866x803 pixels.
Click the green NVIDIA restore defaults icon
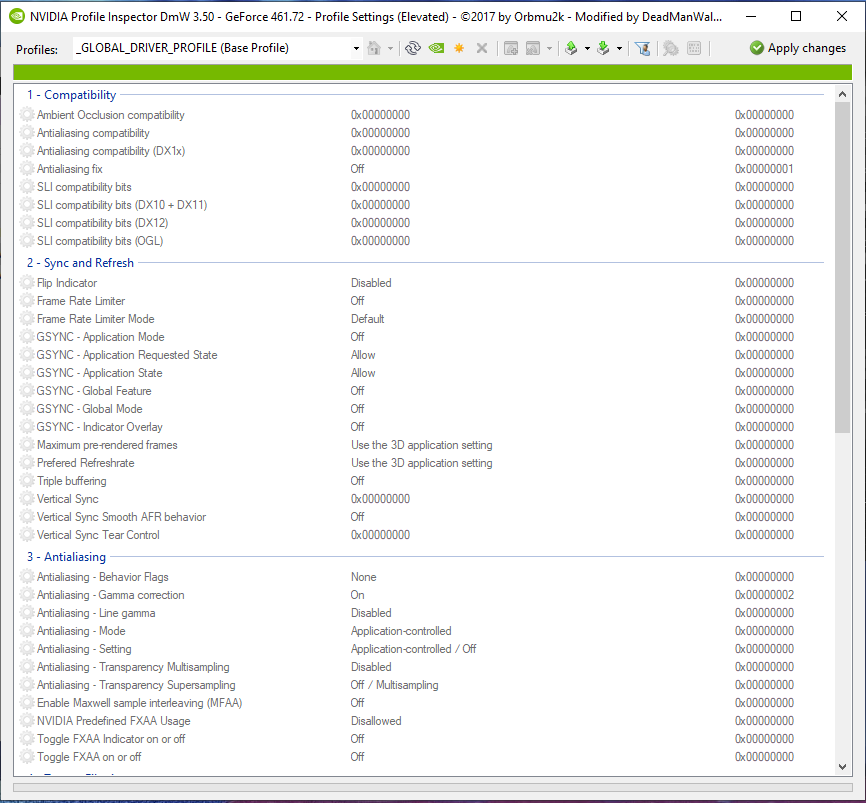[x=436, y=49]
